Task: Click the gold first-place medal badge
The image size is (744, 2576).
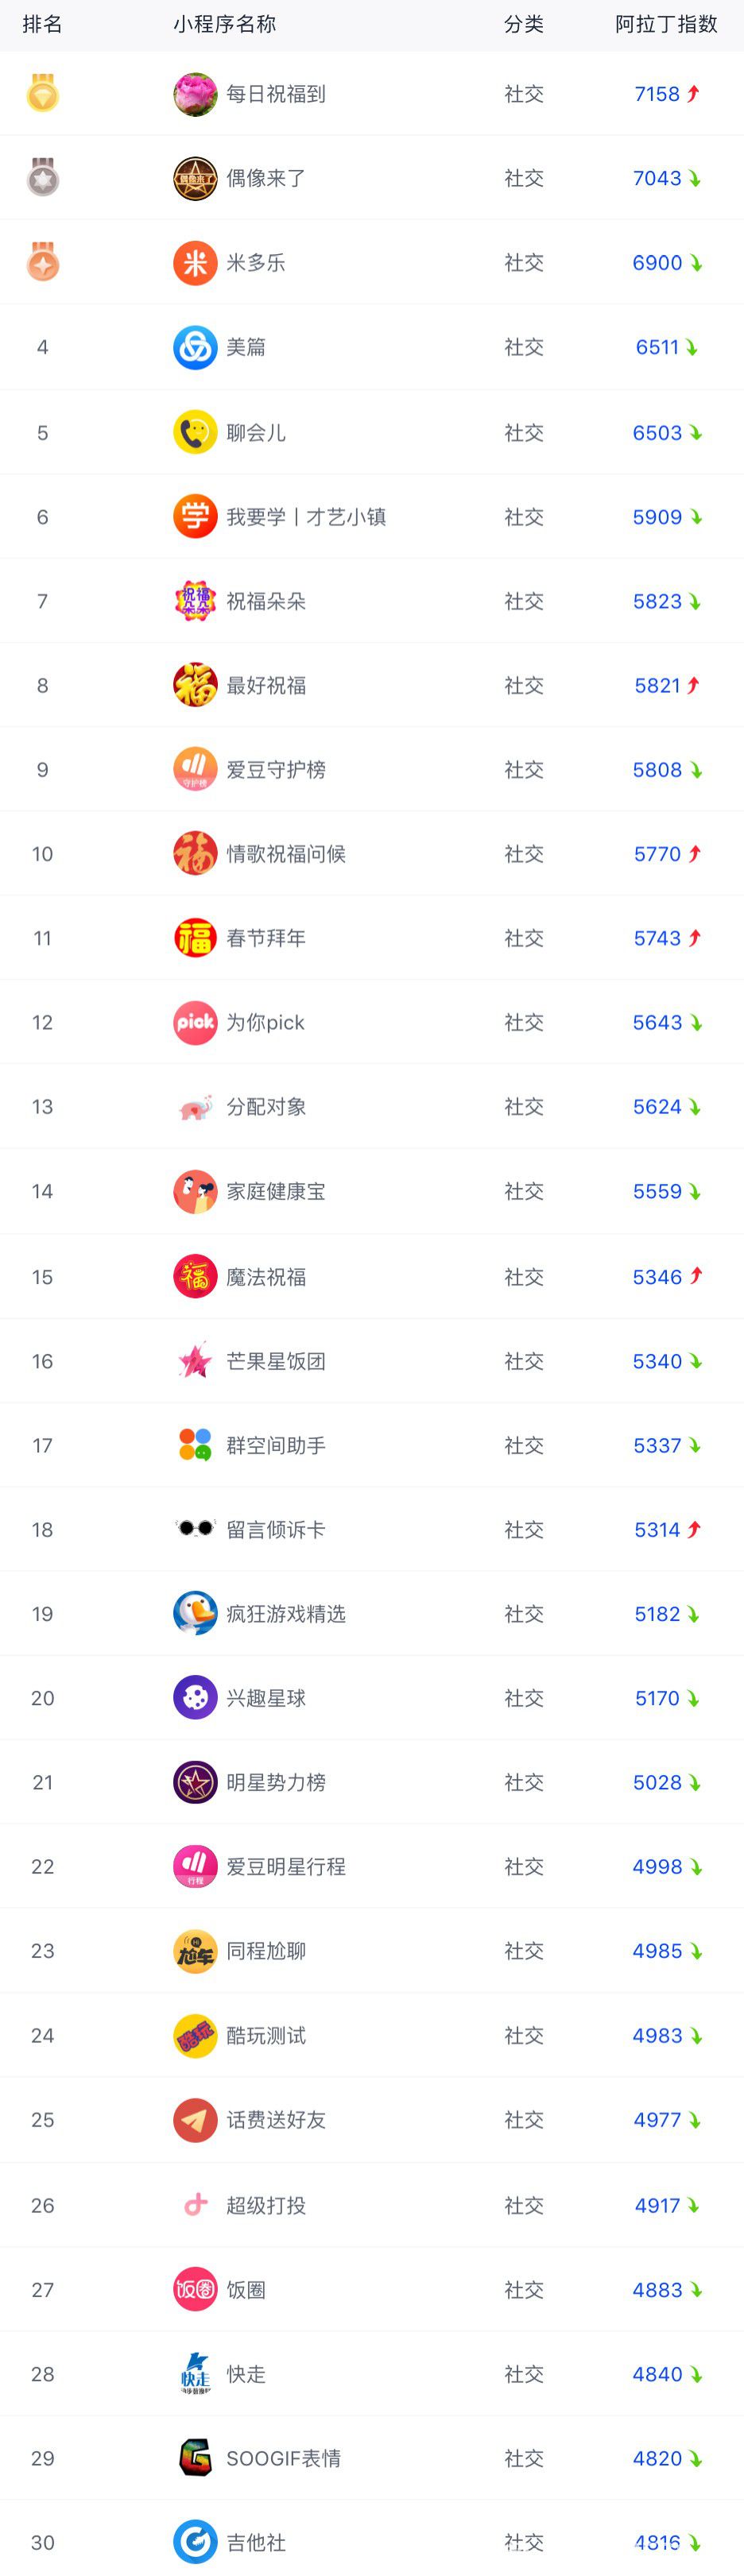Action: 42,93
